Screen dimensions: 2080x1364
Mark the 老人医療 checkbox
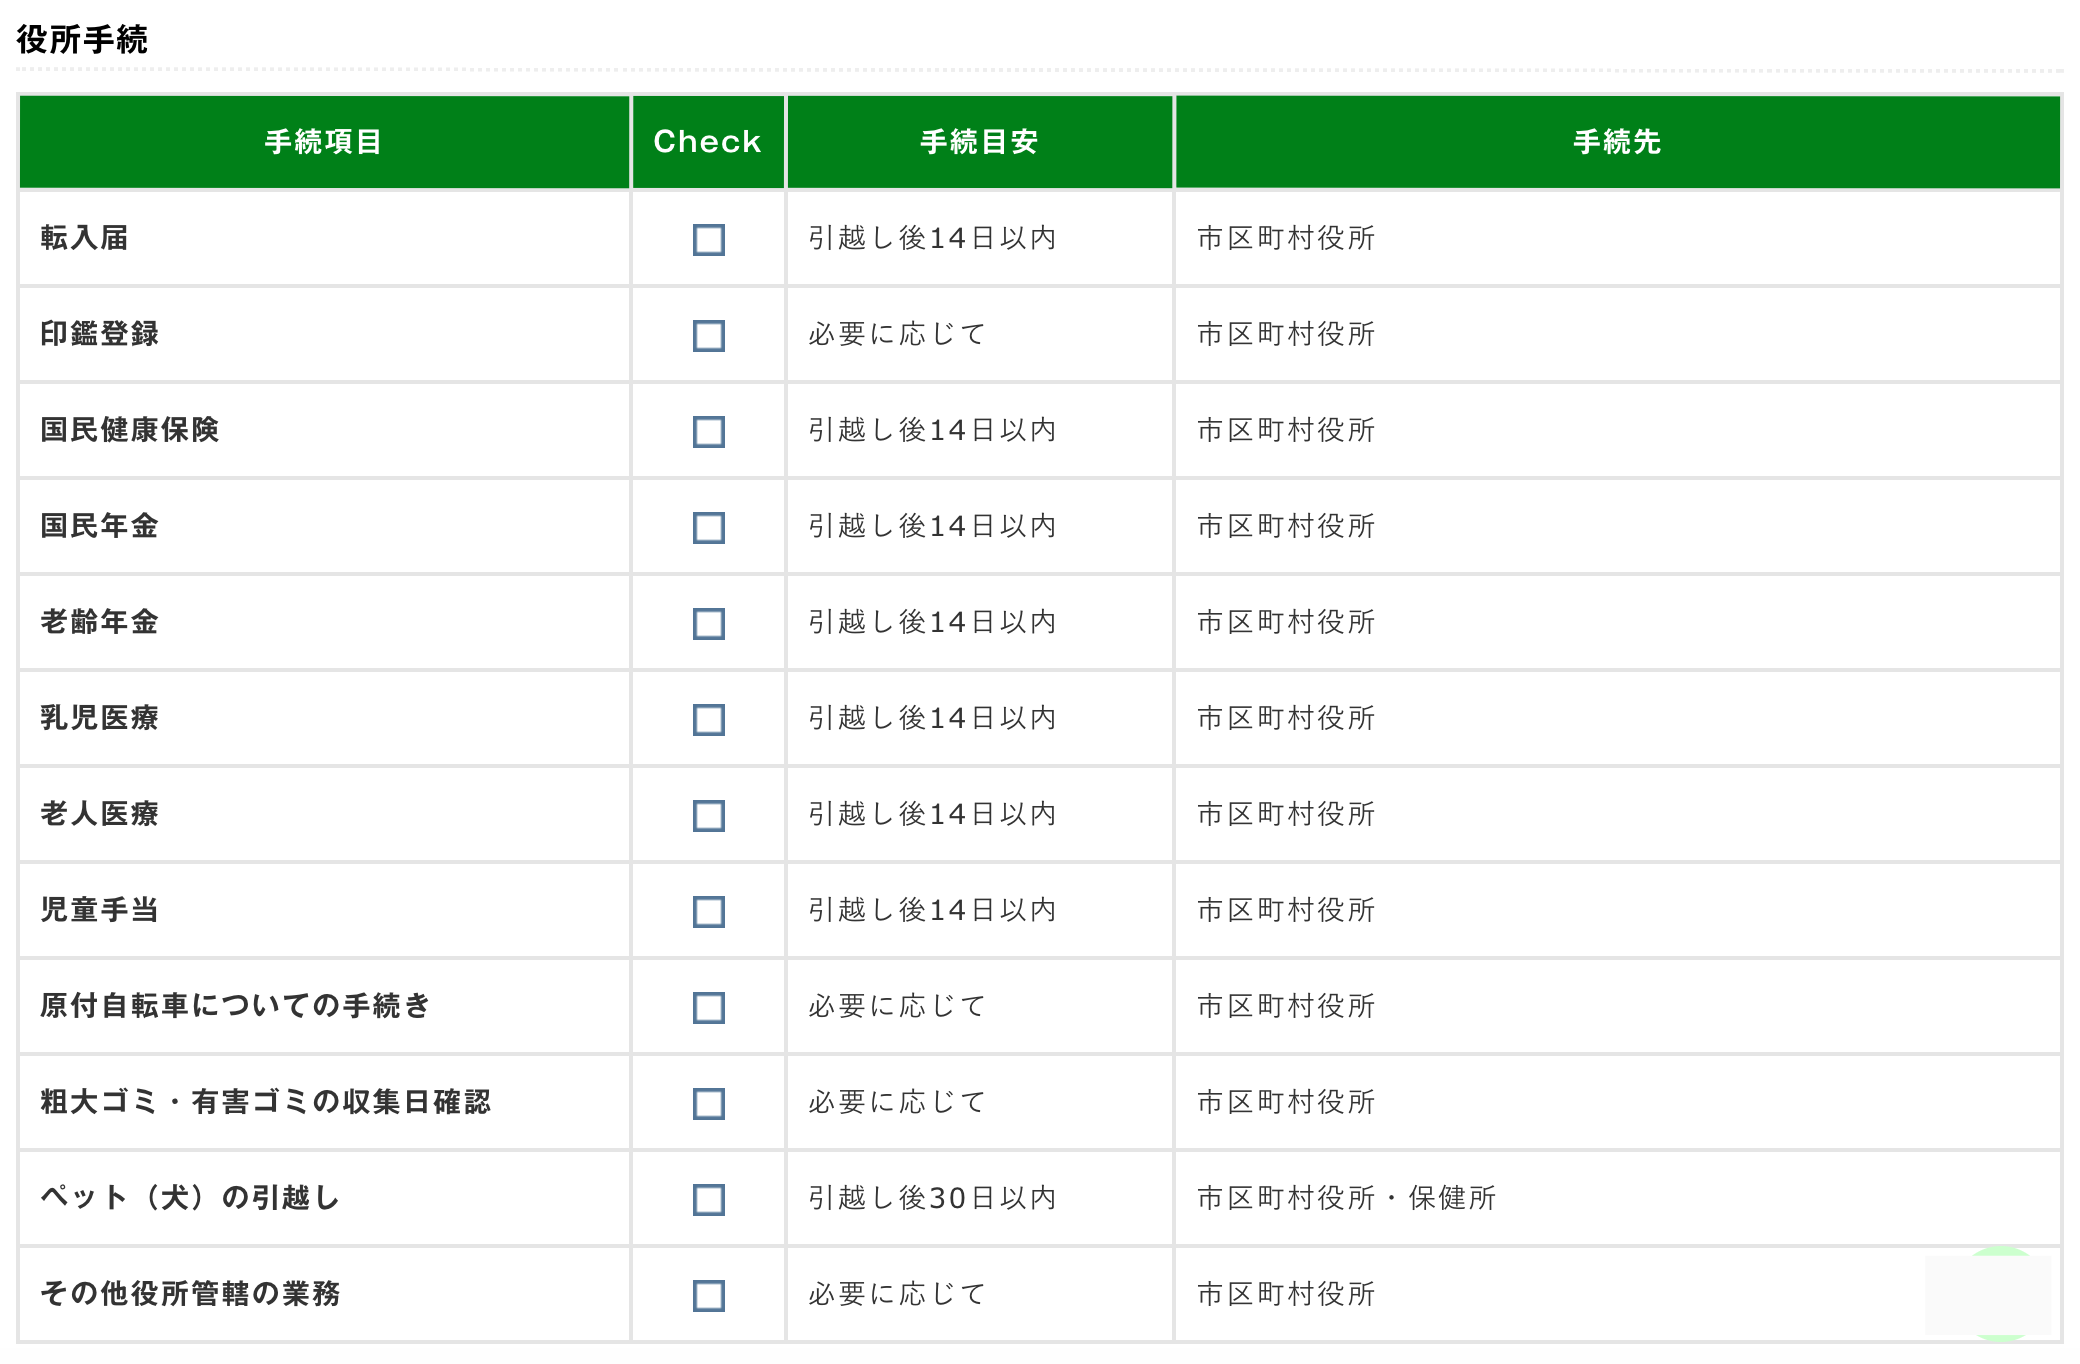click(x=708, y=816)
